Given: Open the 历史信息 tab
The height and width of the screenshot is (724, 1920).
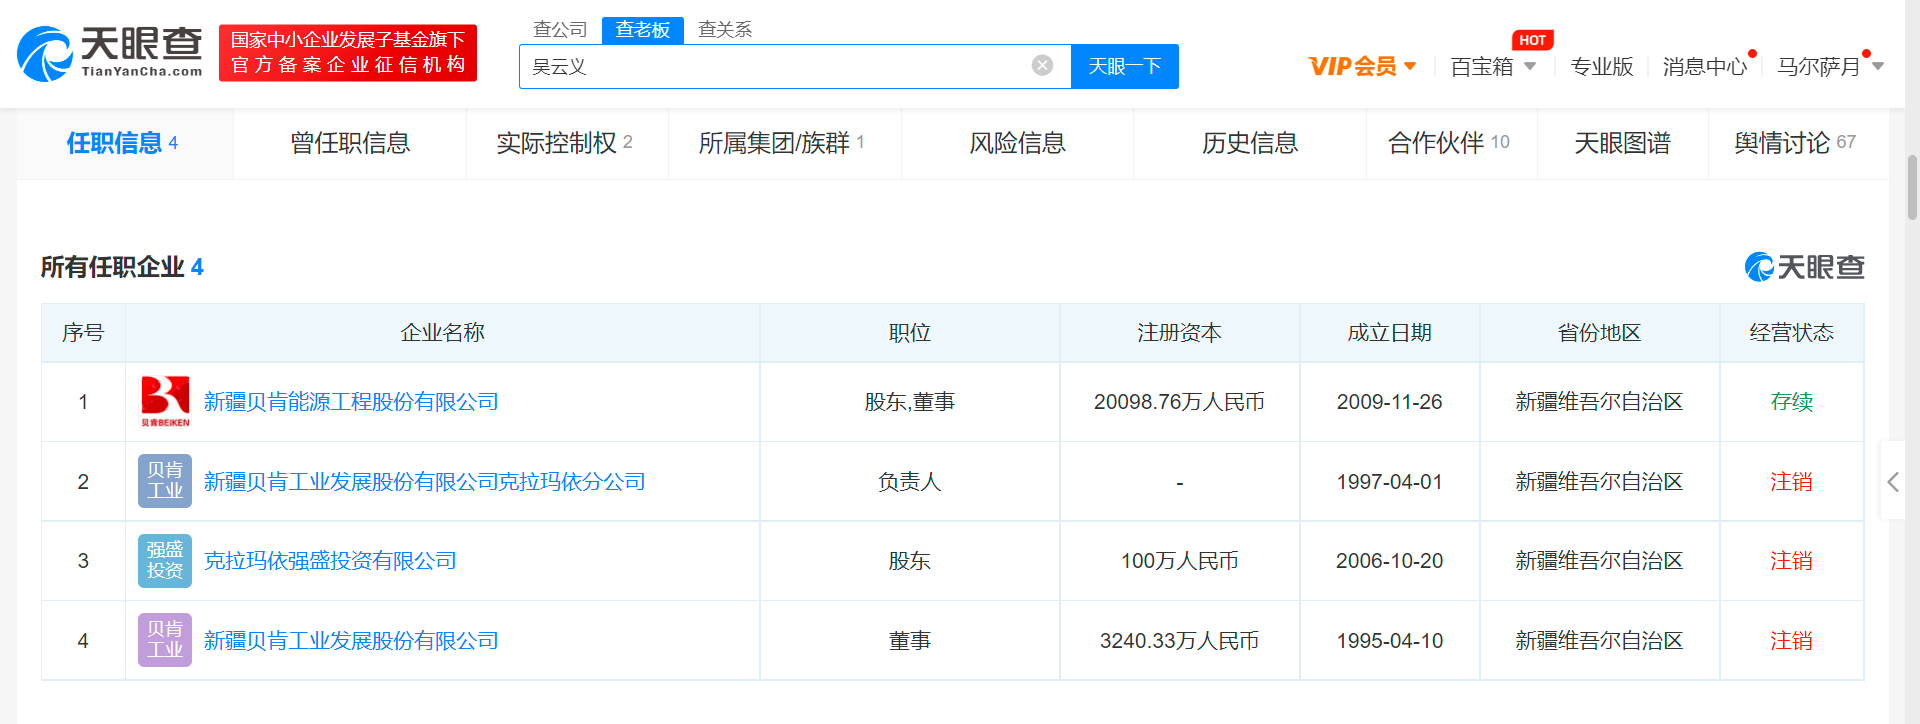Looking at the screenshot, I should click(1250, 143).
